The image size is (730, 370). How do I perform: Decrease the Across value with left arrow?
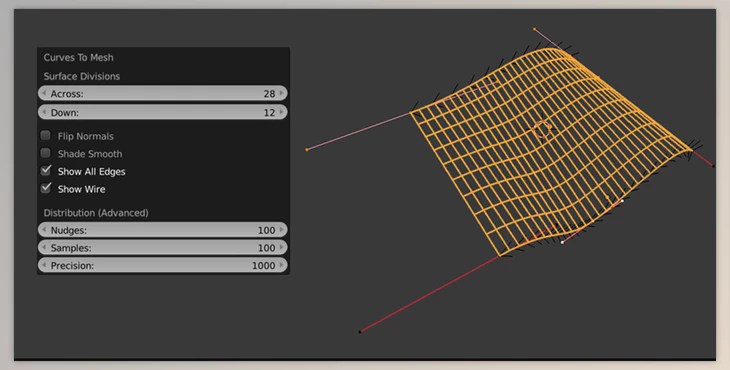pos(44,93)
